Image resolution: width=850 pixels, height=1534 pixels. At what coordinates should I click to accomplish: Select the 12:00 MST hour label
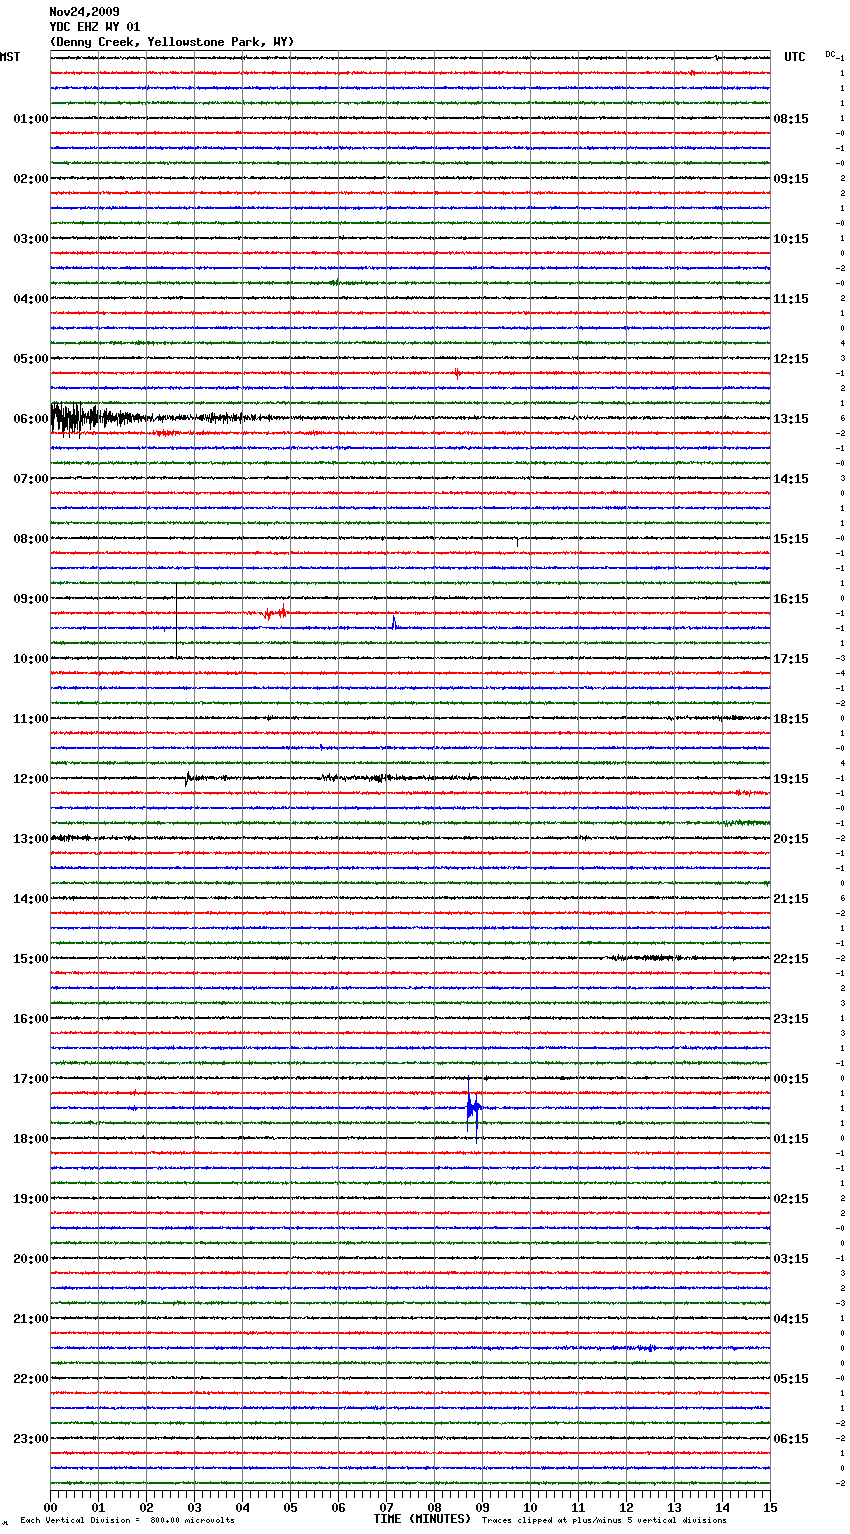coord(31,779)
